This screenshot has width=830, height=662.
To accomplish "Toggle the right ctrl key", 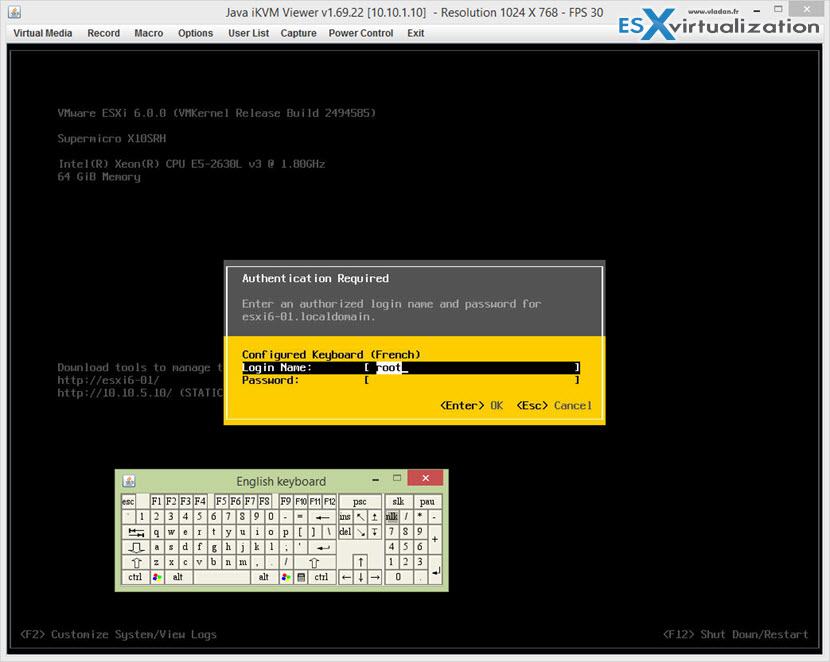I will (322, 577).
